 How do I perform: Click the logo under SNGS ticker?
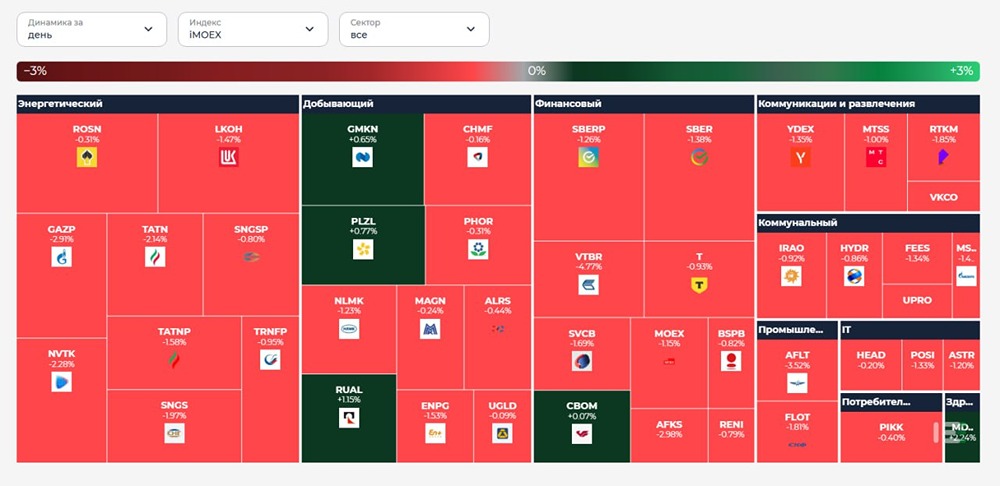pos(174,433)
